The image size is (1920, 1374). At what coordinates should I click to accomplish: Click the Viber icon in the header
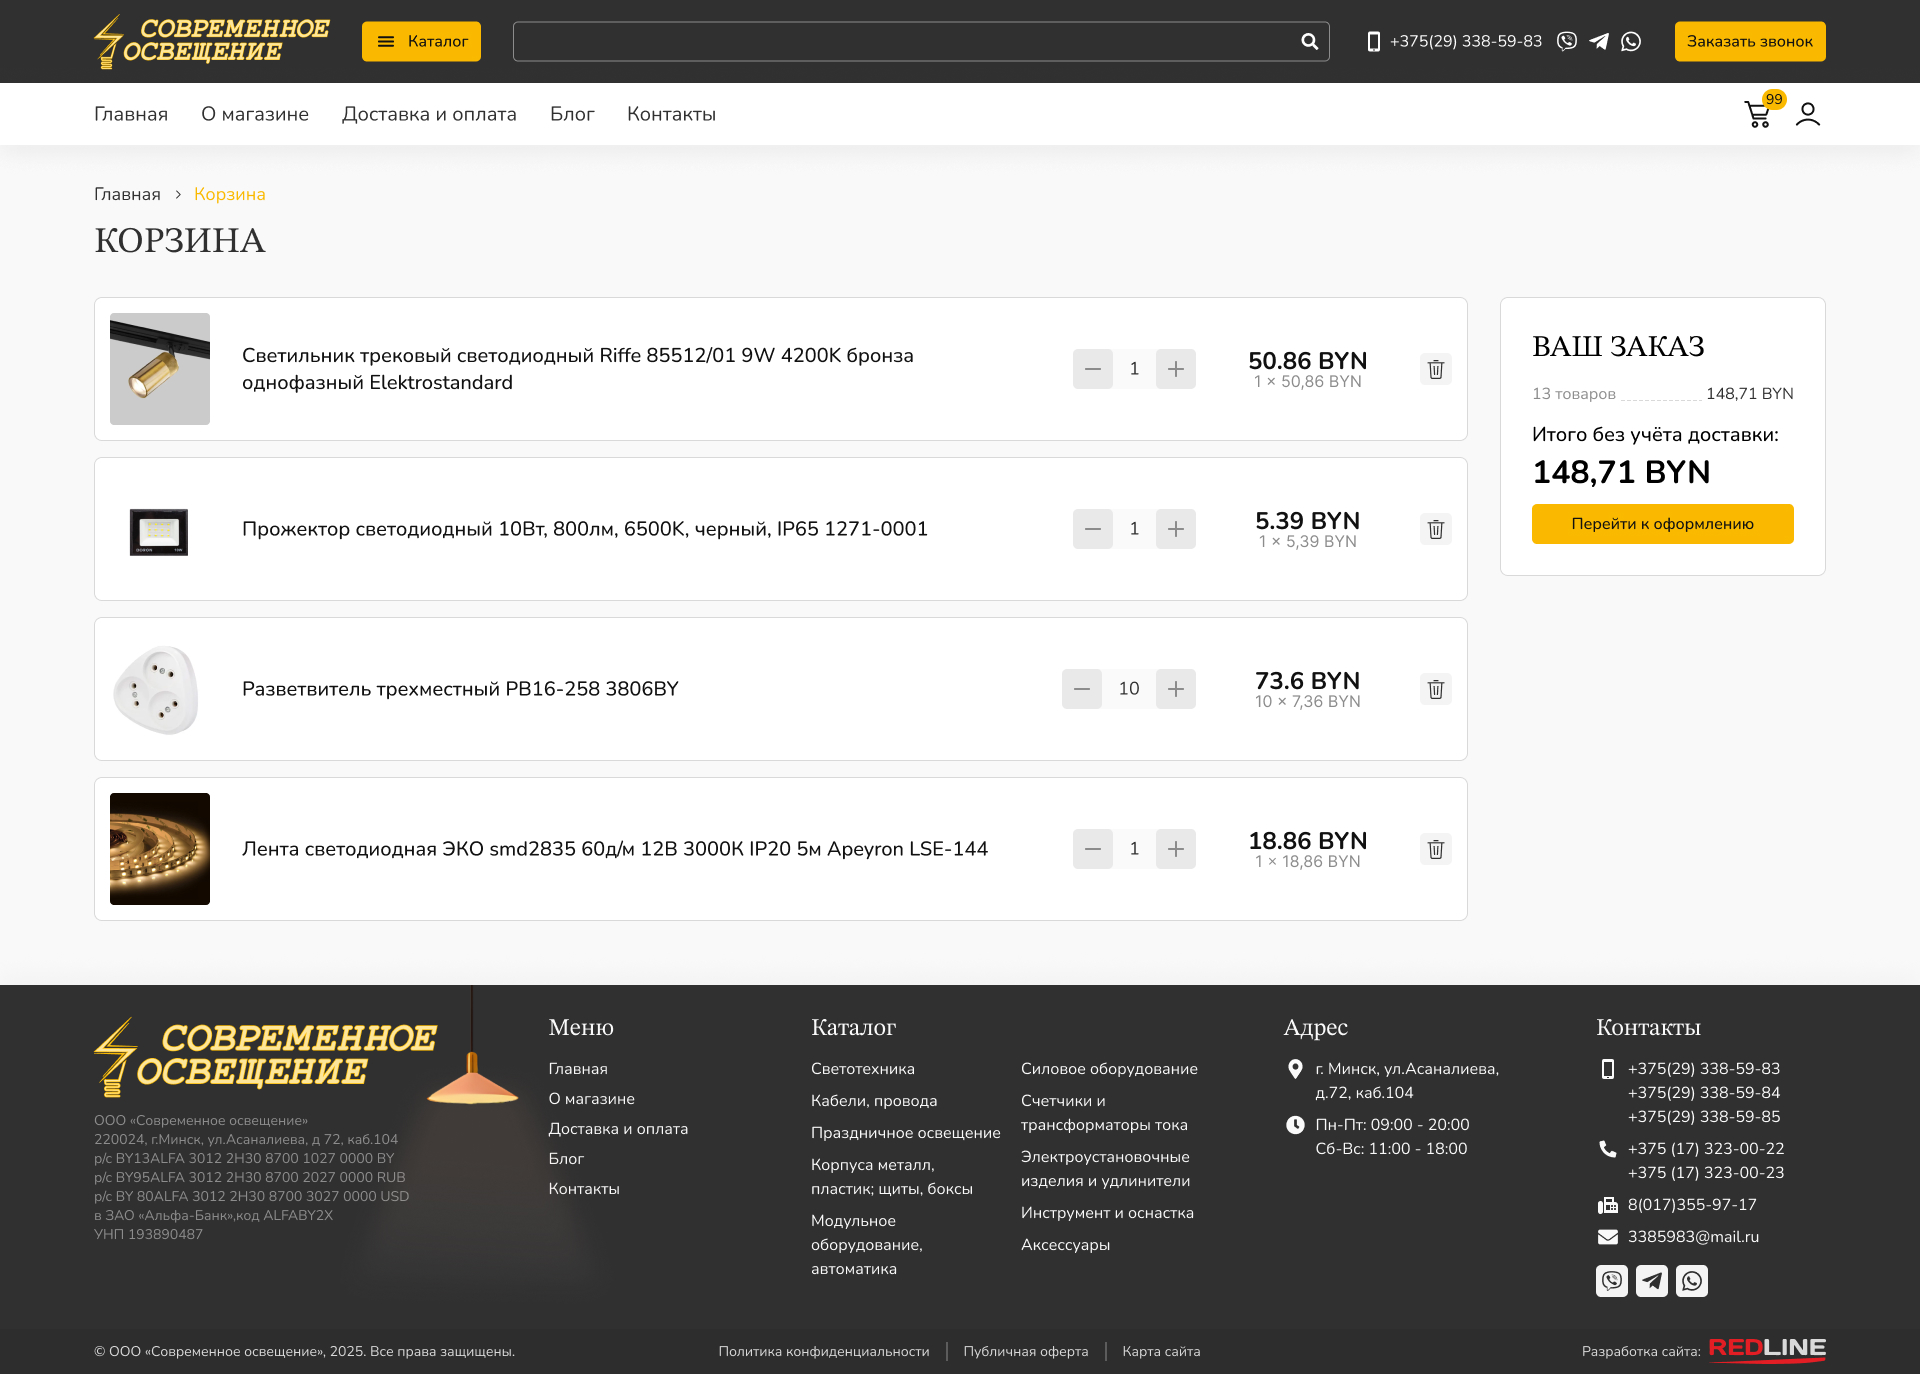click(x=1567, y=41)
